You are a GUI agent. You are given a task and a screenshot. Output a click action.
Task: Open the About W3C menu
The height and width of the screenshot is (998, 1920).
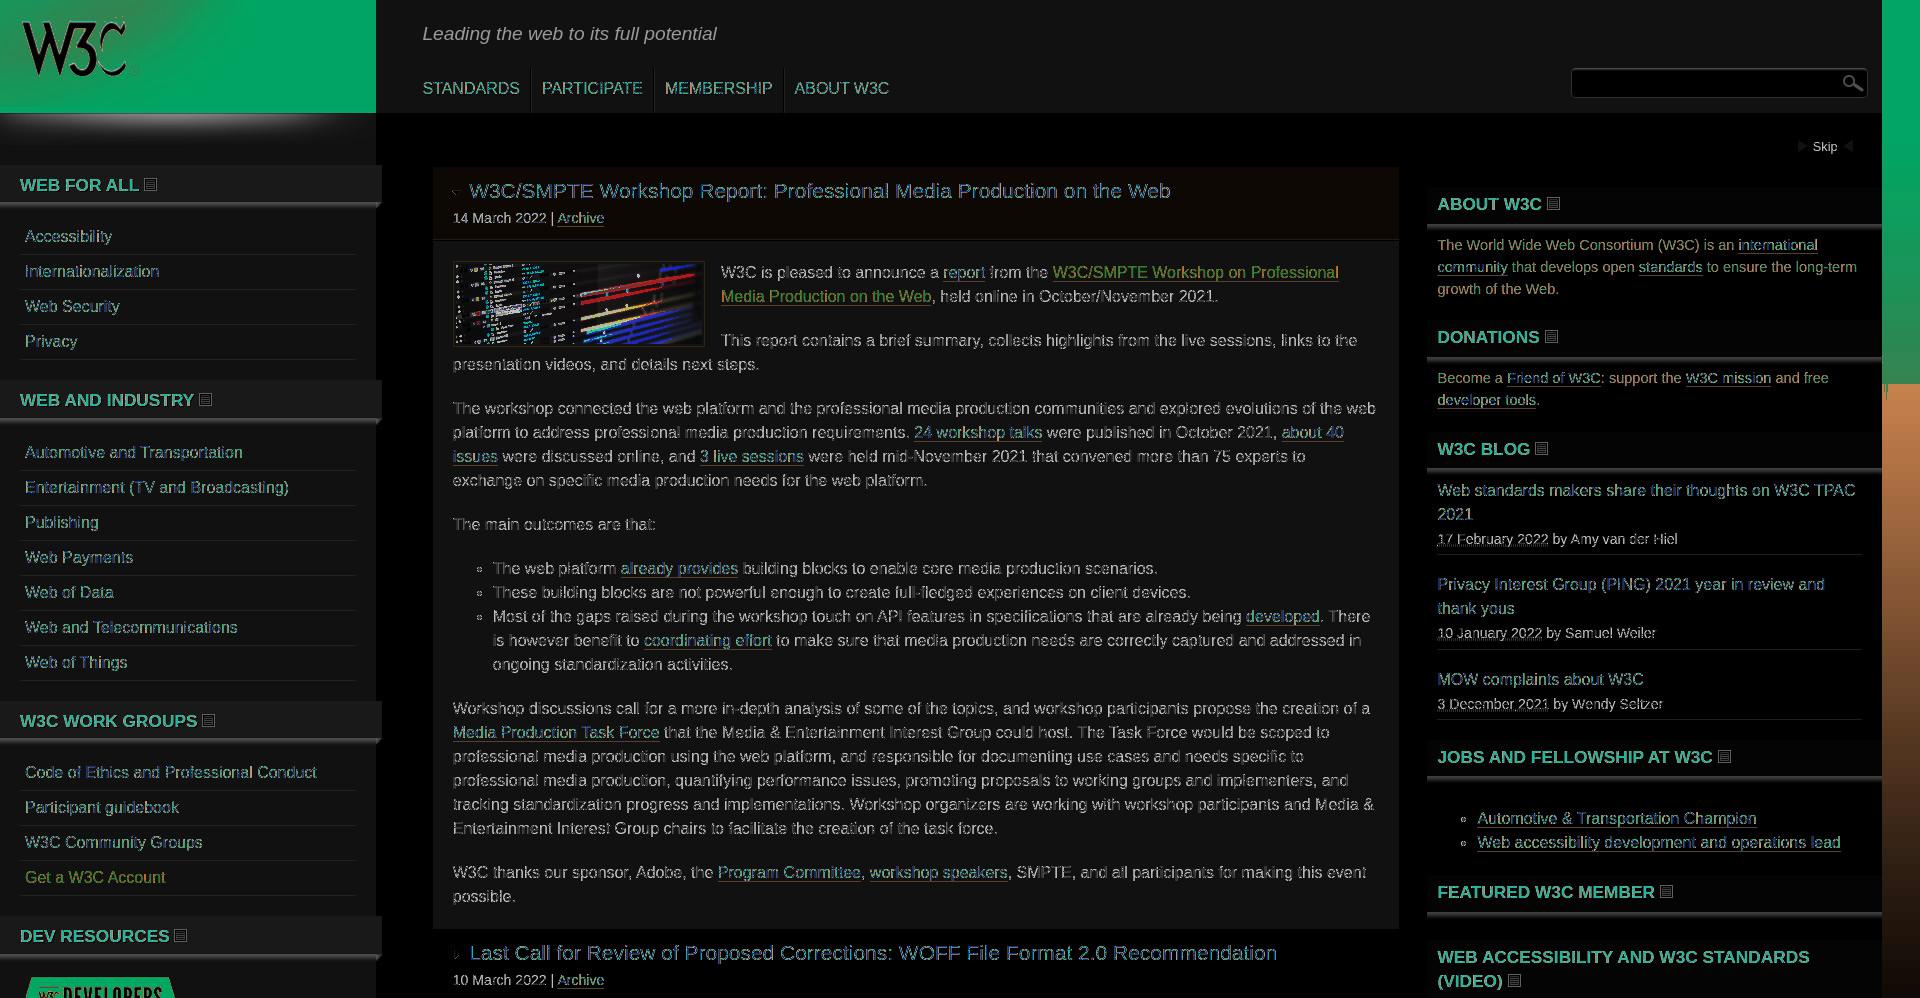click(x=842, y=88)
